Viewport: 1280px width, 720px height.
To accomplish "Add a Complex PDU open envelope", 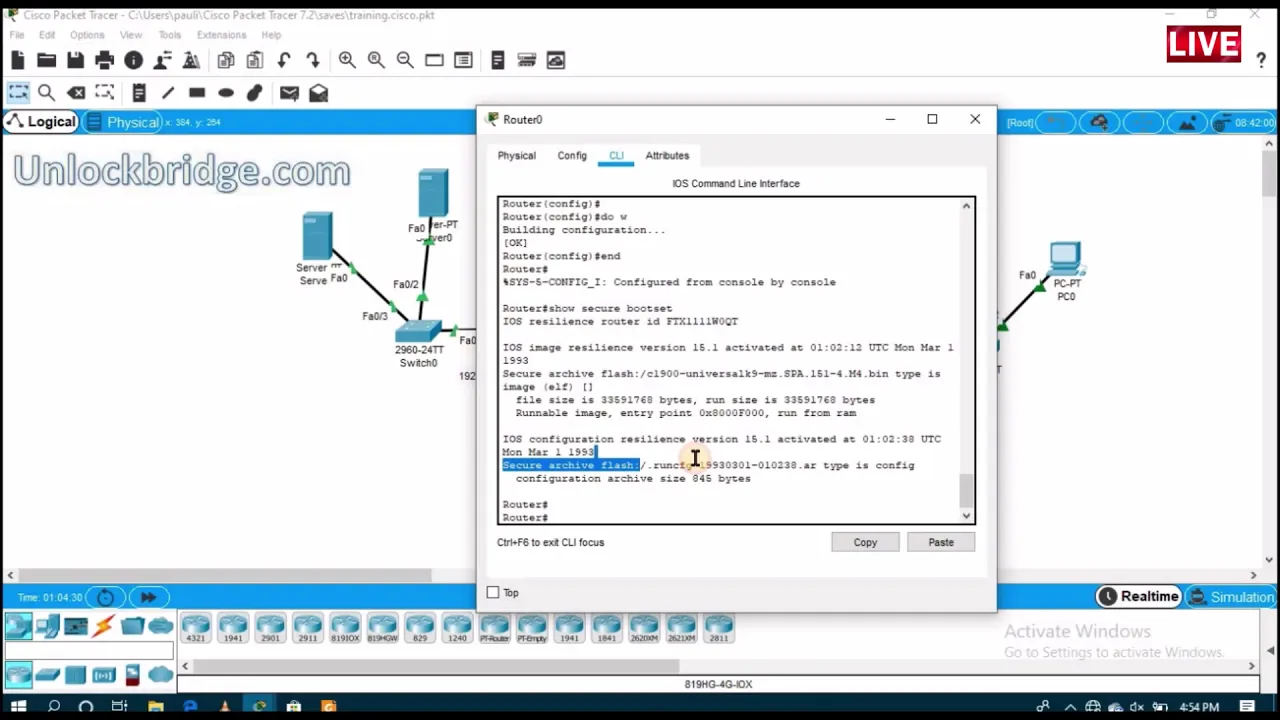I will [318, 93].
